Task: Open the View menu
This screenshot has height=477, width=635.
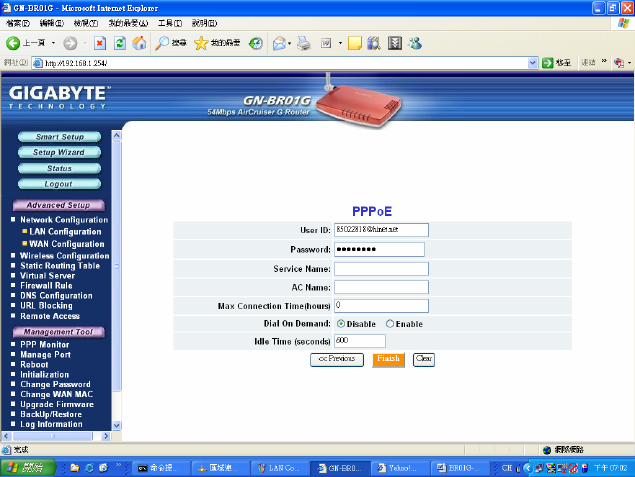Action: [x=86, y=23]
